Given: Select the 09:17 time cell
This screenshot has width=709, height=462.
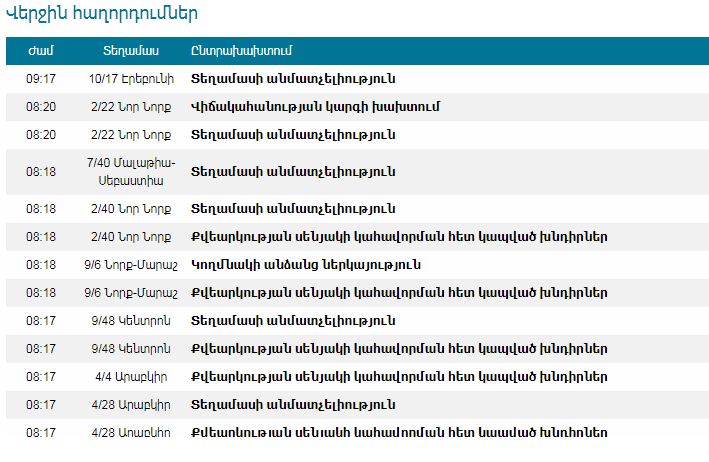Looking at the screenshot, I should pyautogui.click(x=41, y=78).
